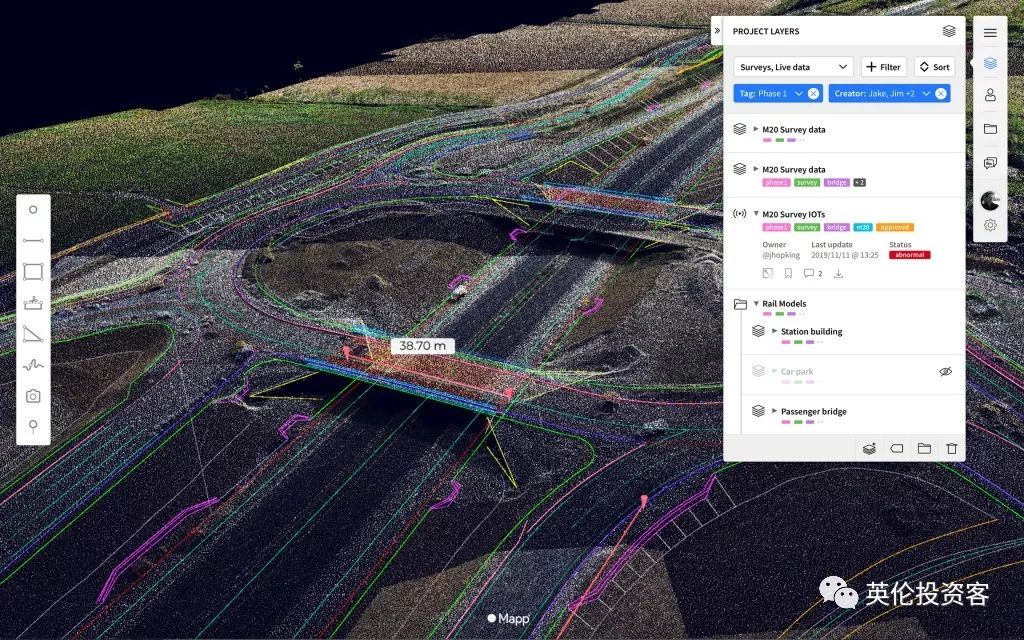The width and height of the screenshot is (1024, 640).
Task: Expand the M20 Survey data layer with tag labels
Action: click(x=756, y=168)
